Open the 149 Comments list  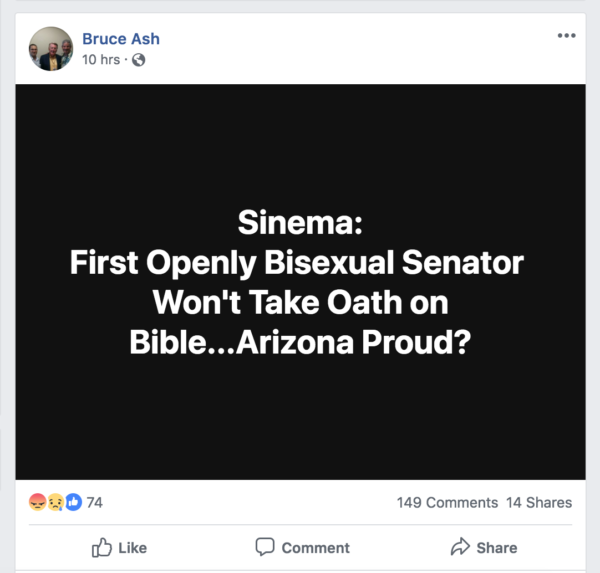pos(447,503)
